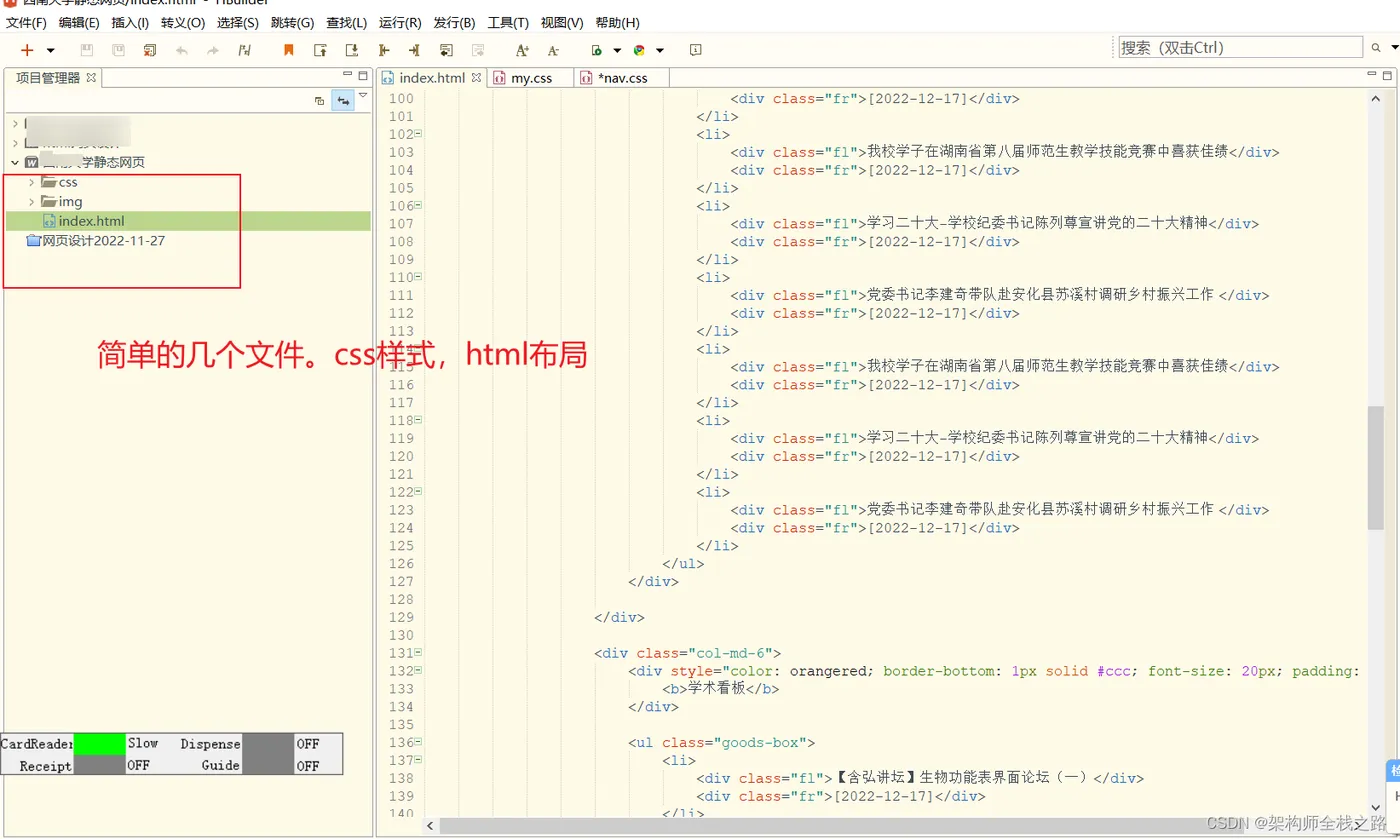Screen dimensions: 1400x839
Task: Click the red plus New icon
Action: [x=27, y=50]
